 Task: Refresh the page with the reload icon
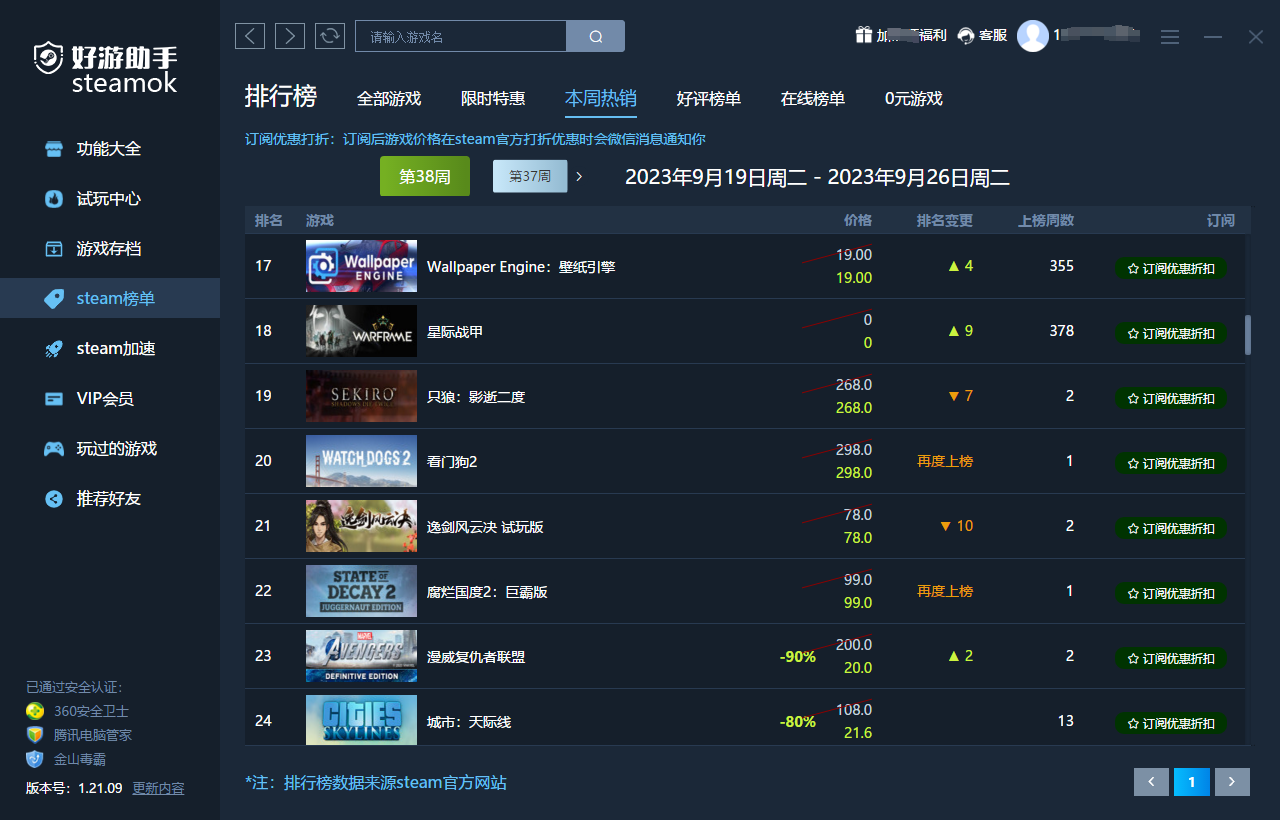tap(330, 36)
